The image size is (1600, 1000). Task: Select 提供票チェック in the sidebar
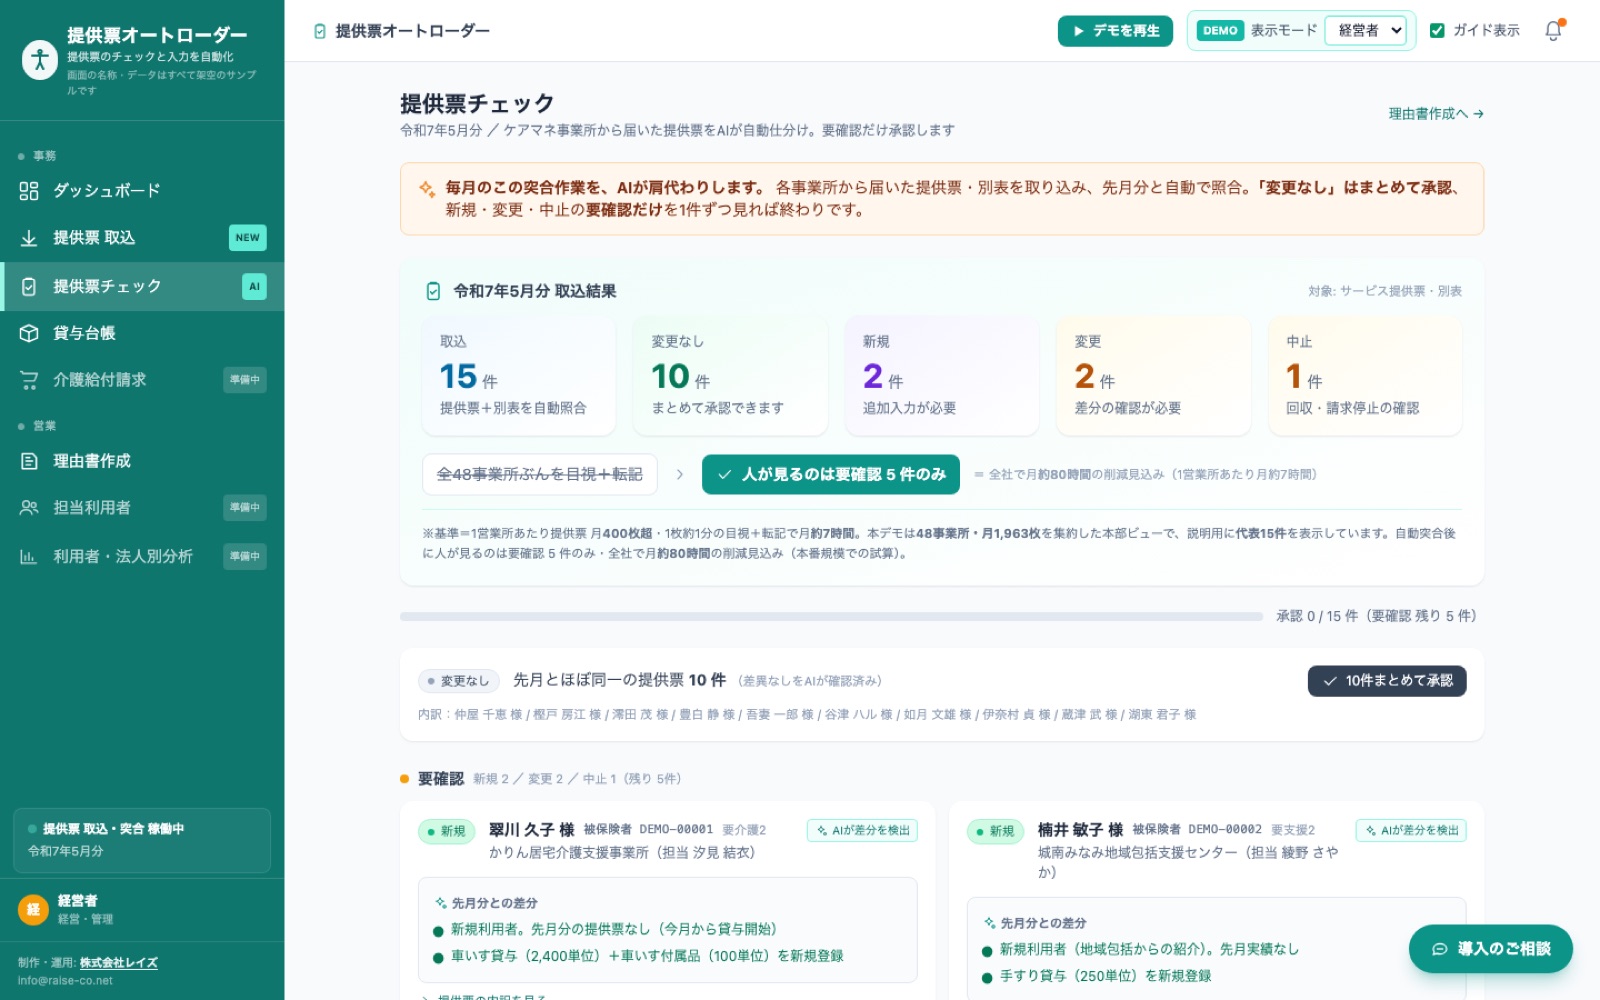pos(142,286)
